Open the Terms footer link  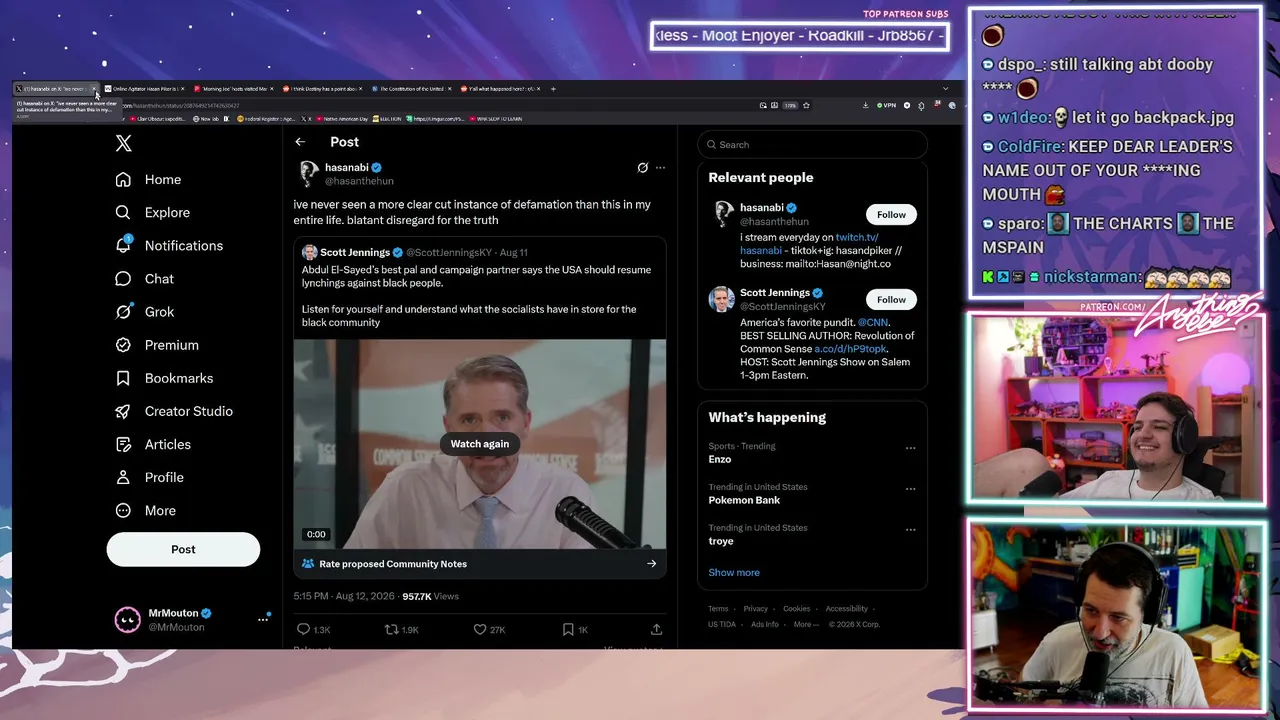click(x=718, y=609)
